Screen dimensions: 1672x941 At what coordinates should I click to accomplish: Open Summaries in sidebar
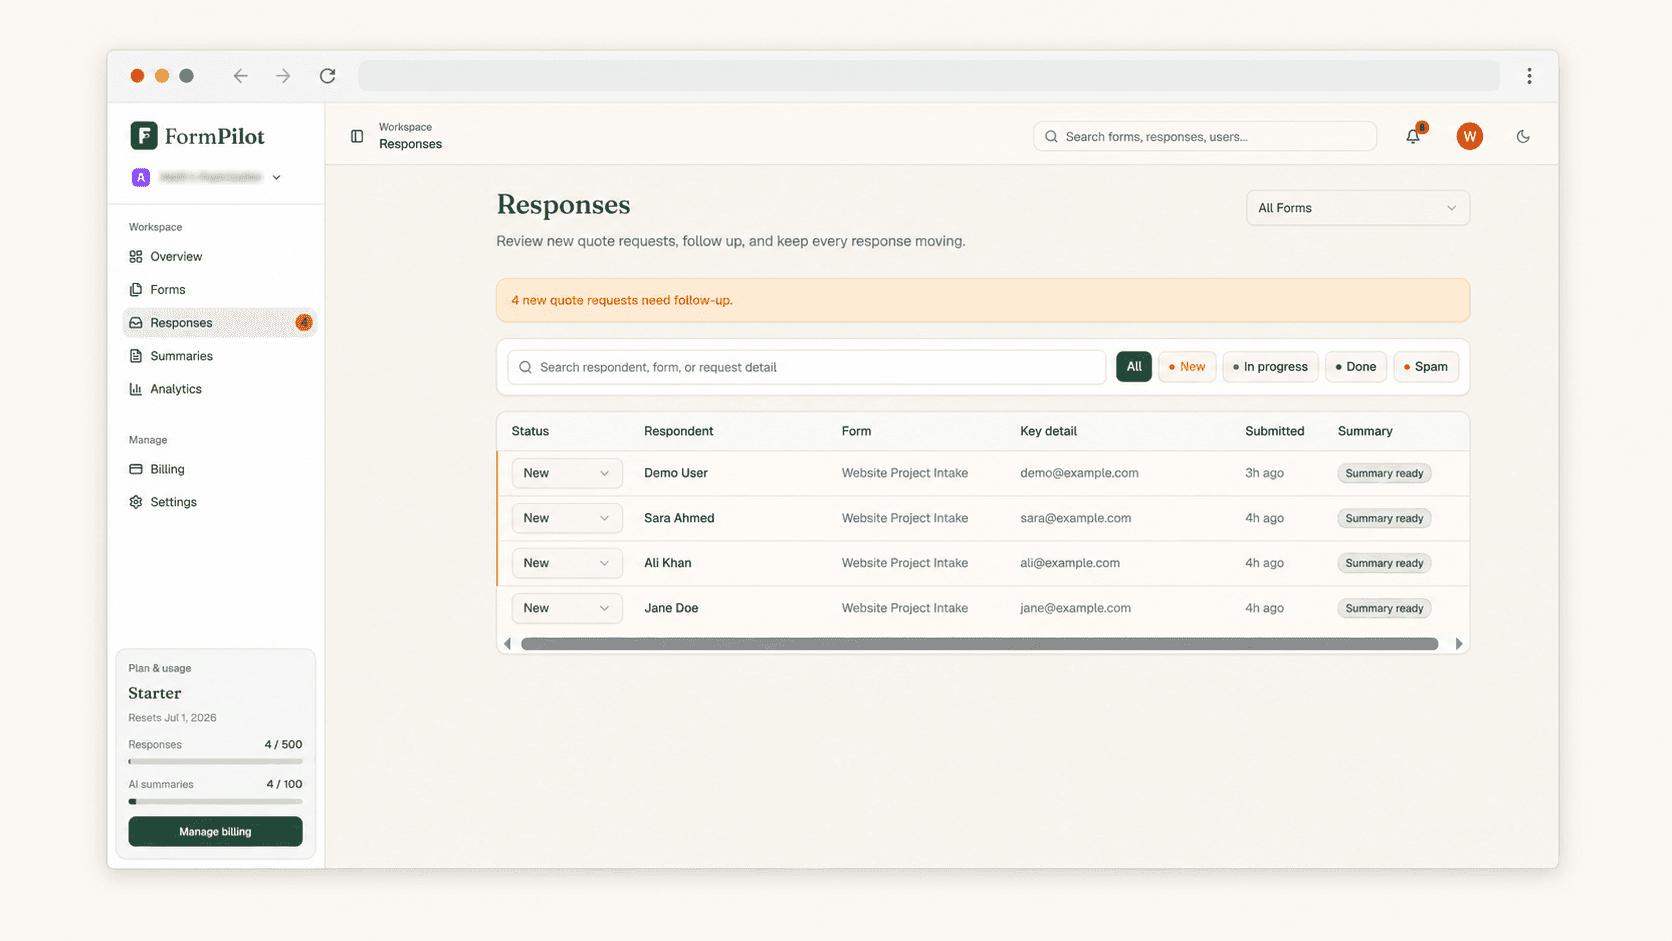click(x=219, y=356)
